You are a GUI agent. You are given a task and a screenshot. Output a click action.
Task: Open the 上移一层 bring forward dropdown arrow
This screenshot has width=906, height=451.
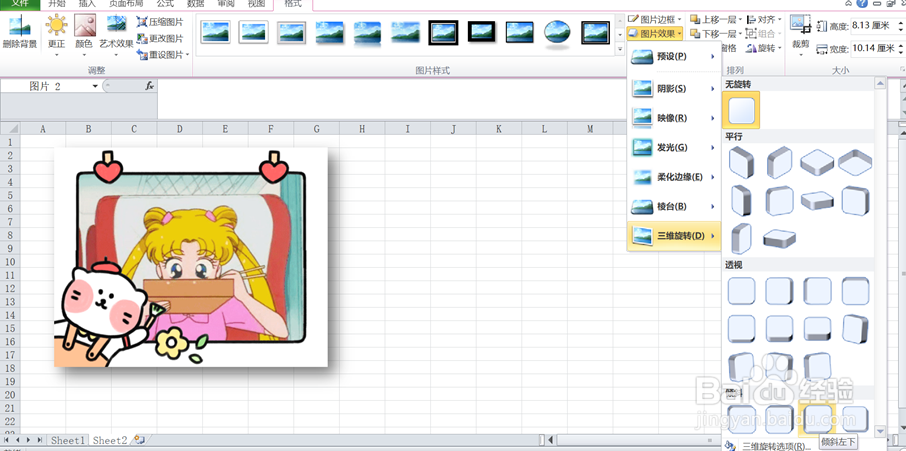[x=741, y=20]
